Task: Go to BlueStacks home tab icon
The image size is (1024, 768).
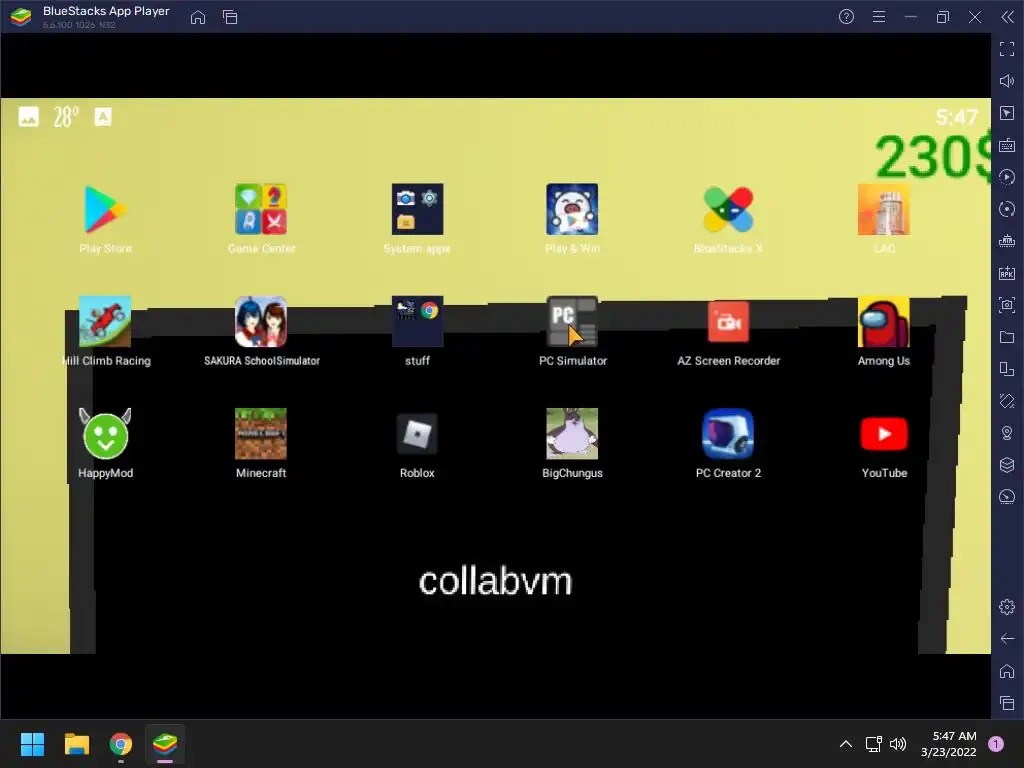Action: point(198,17)
